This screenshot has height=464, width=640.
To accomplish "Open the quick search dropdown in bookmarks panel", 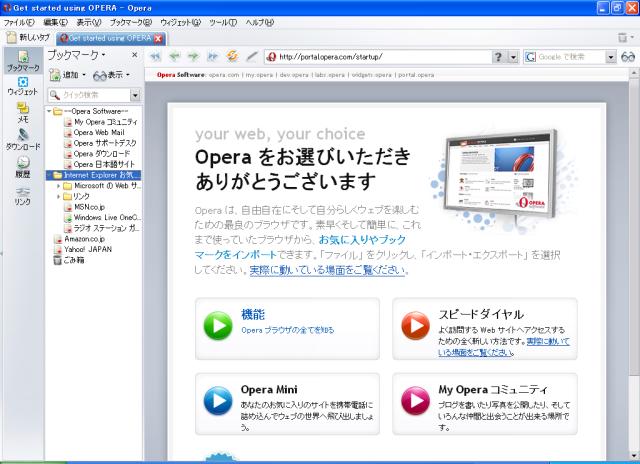I will (135, 95).
